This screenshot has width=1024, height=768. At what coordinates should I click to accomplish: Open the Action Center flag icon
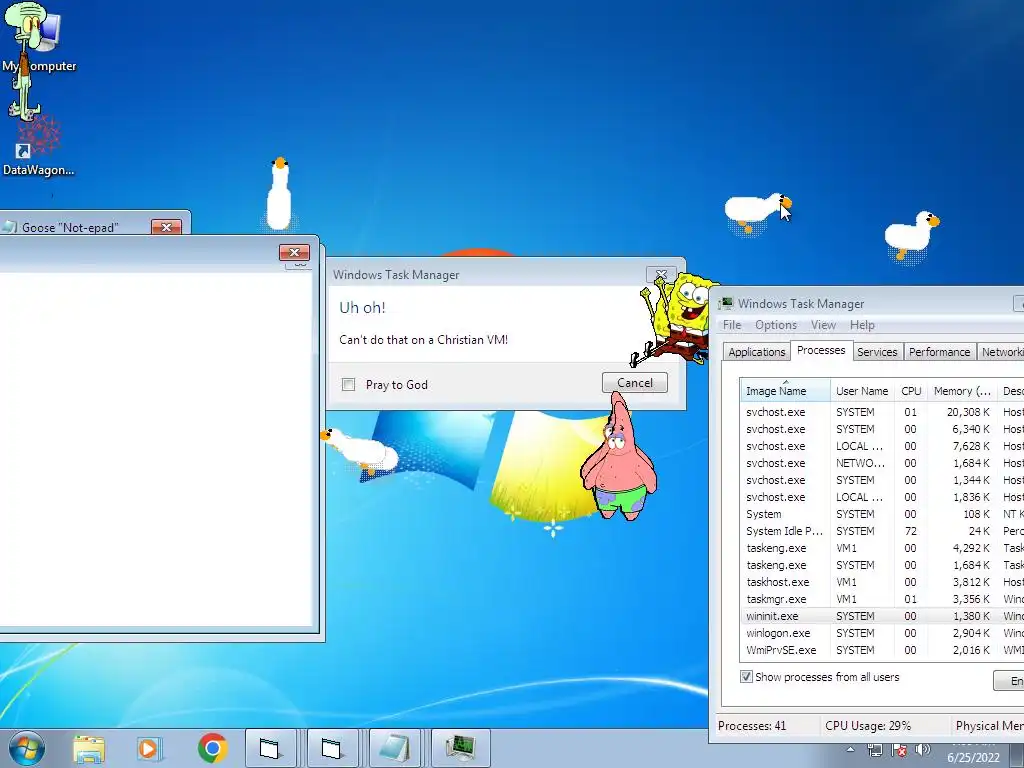pyautogui.click(x=899, y=750)
